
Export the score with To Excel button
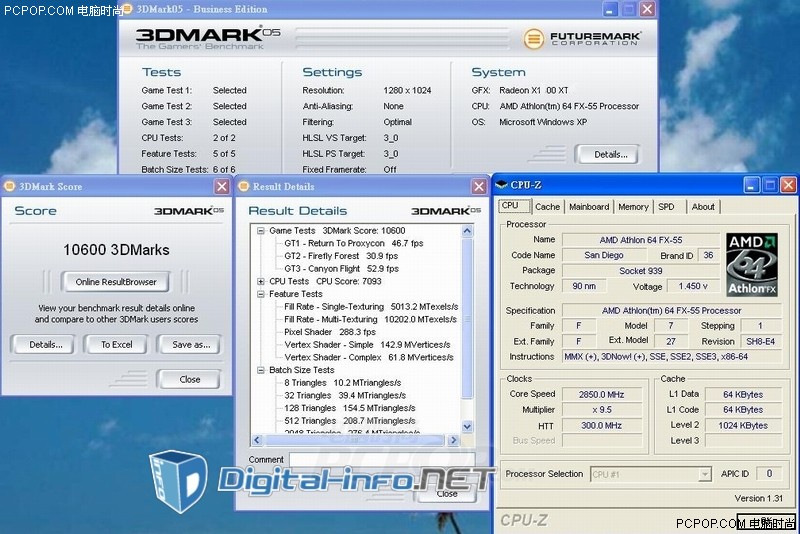[116, 345]
